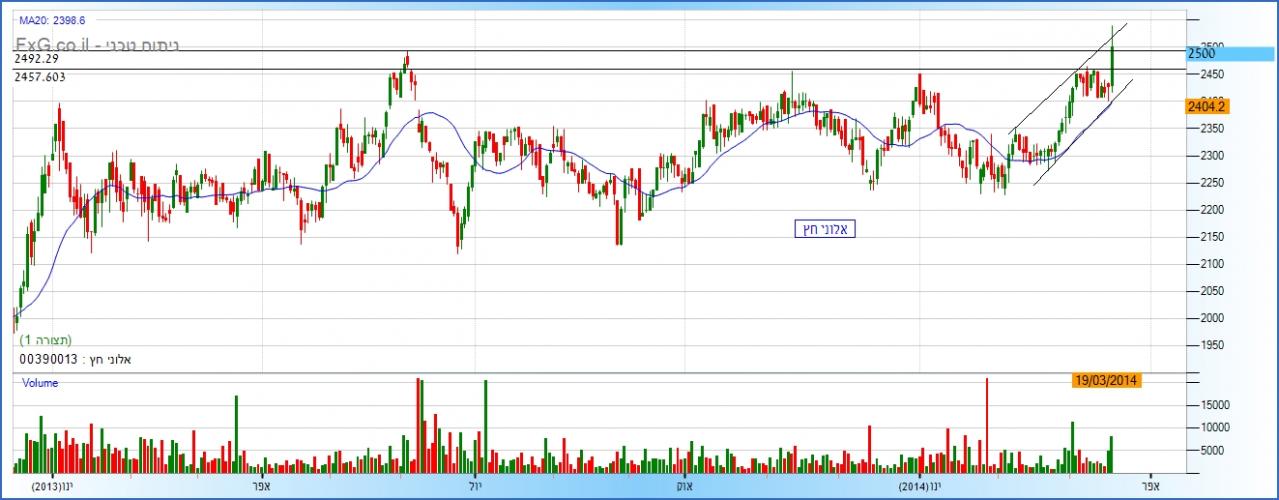The image size is (1279, 500).
Task: Click the אוק month axis label
Action: pyautogui.click(x=686, y=487)
